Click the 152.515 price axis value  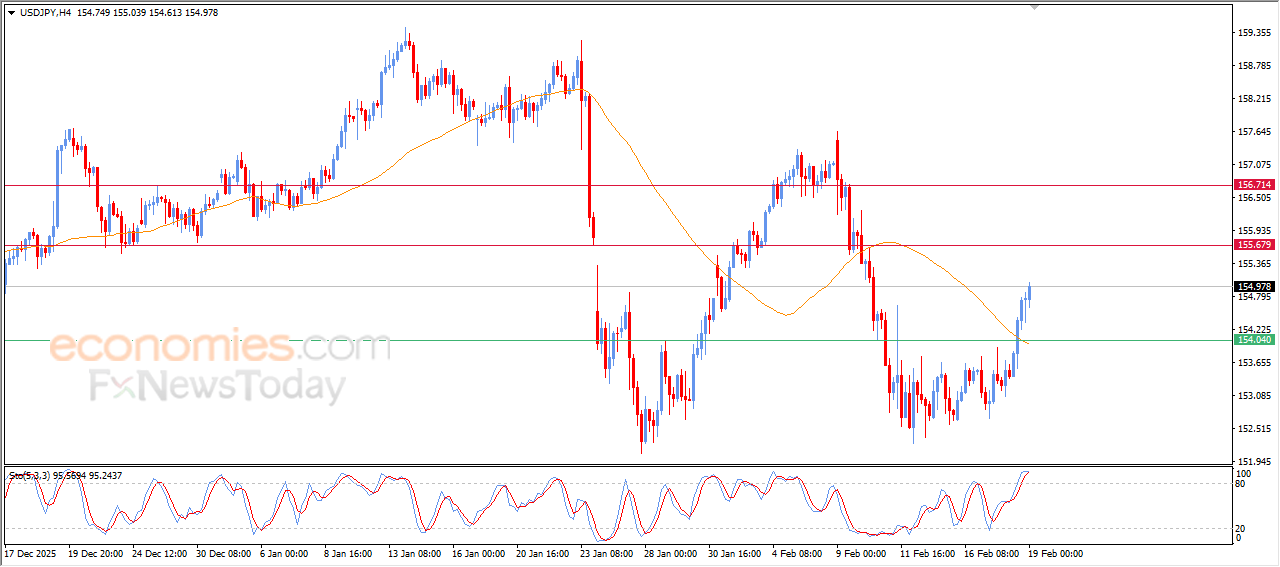pyautogui.click(x=1253, y=429)
